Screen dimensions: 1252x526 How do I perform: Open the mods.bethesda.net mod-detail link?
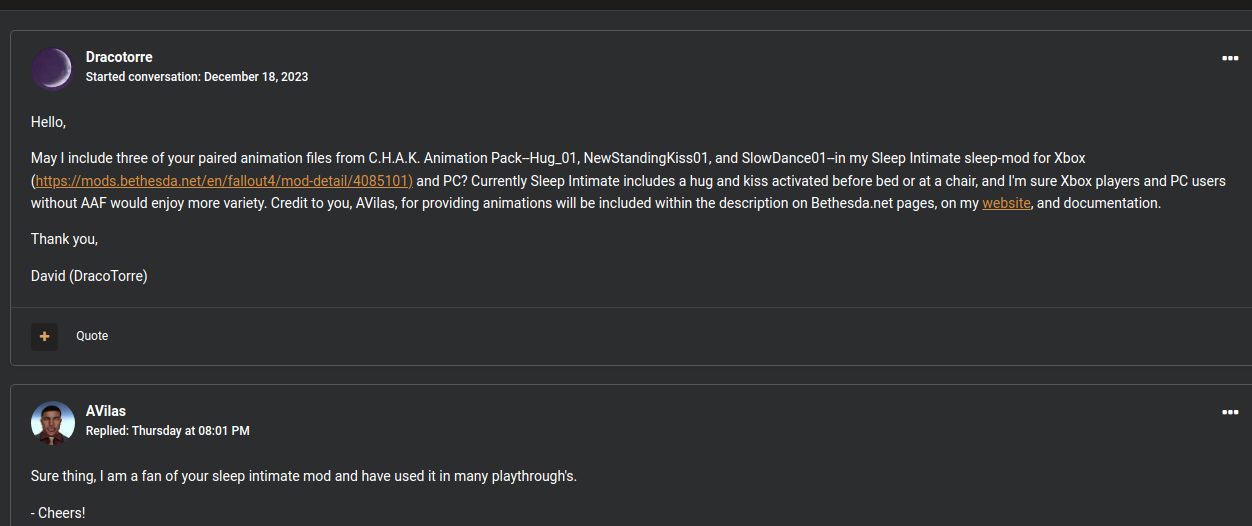coord(224,181)
